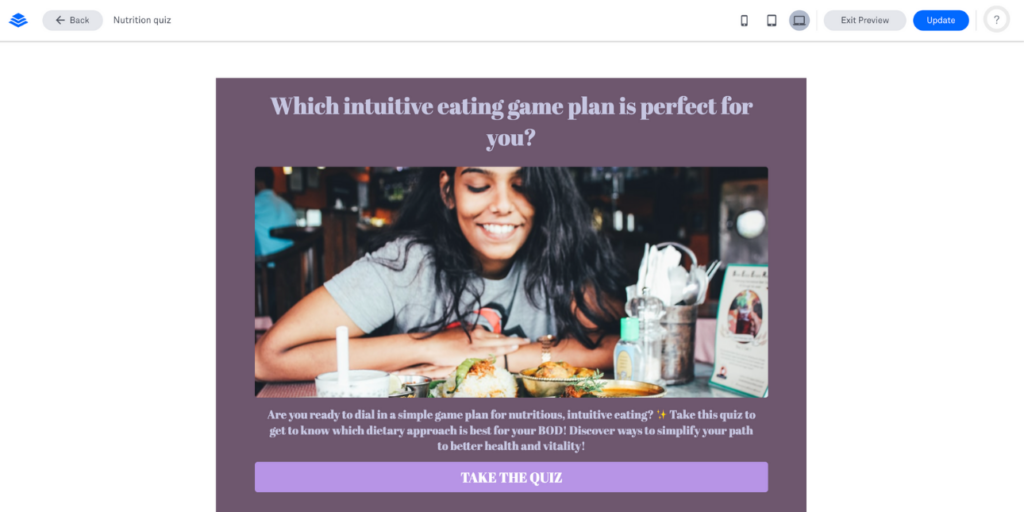Click the blue layers logo icon
This screenshot has height=512, width=1024.
(x=18, y=20)
